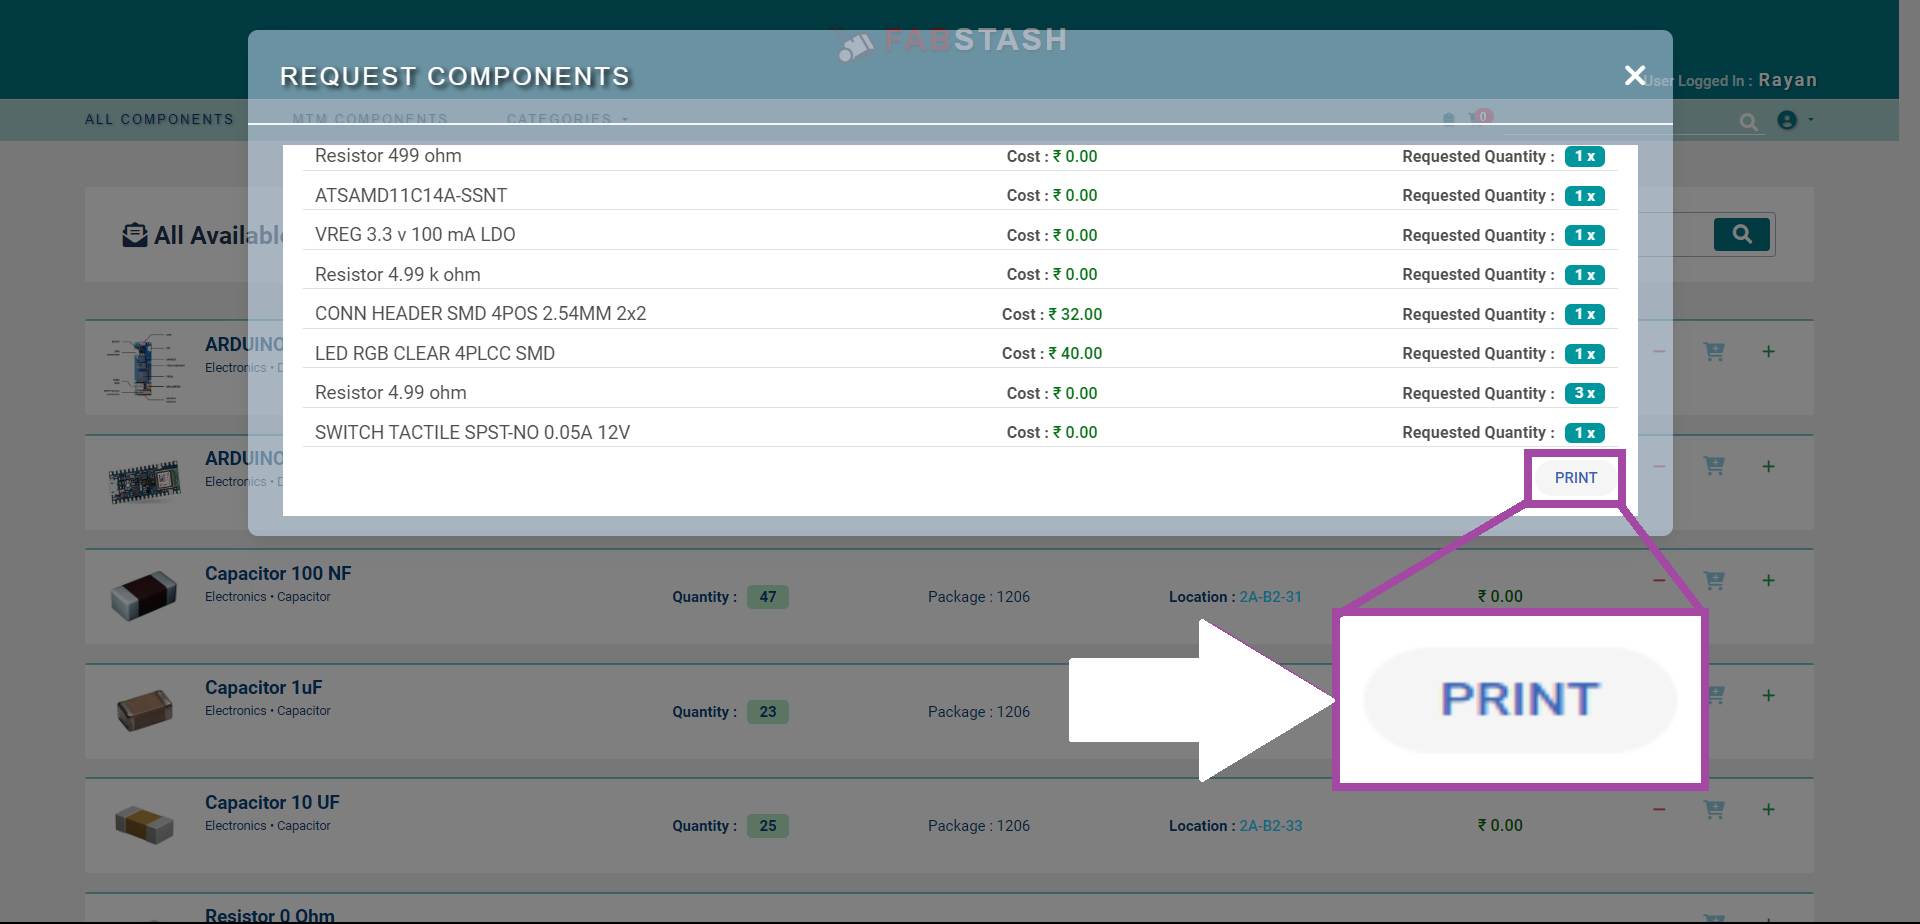Click the header magnifier search icon
Viewport: 1920px width, 924px height.
click(1748, 122)
